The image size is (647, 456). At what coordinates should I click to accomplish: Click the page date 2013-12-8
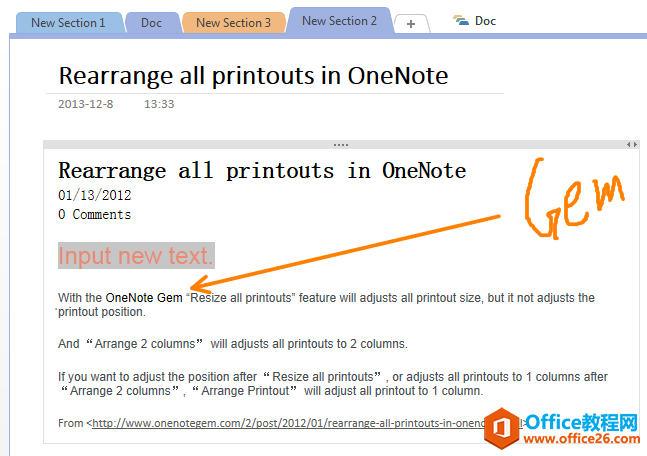click(x=85, y=104)
